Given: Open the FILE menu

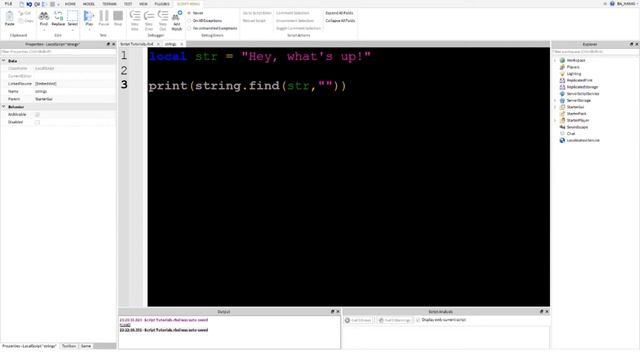Looking at the screenshot, I should click(x=8, y=4).
